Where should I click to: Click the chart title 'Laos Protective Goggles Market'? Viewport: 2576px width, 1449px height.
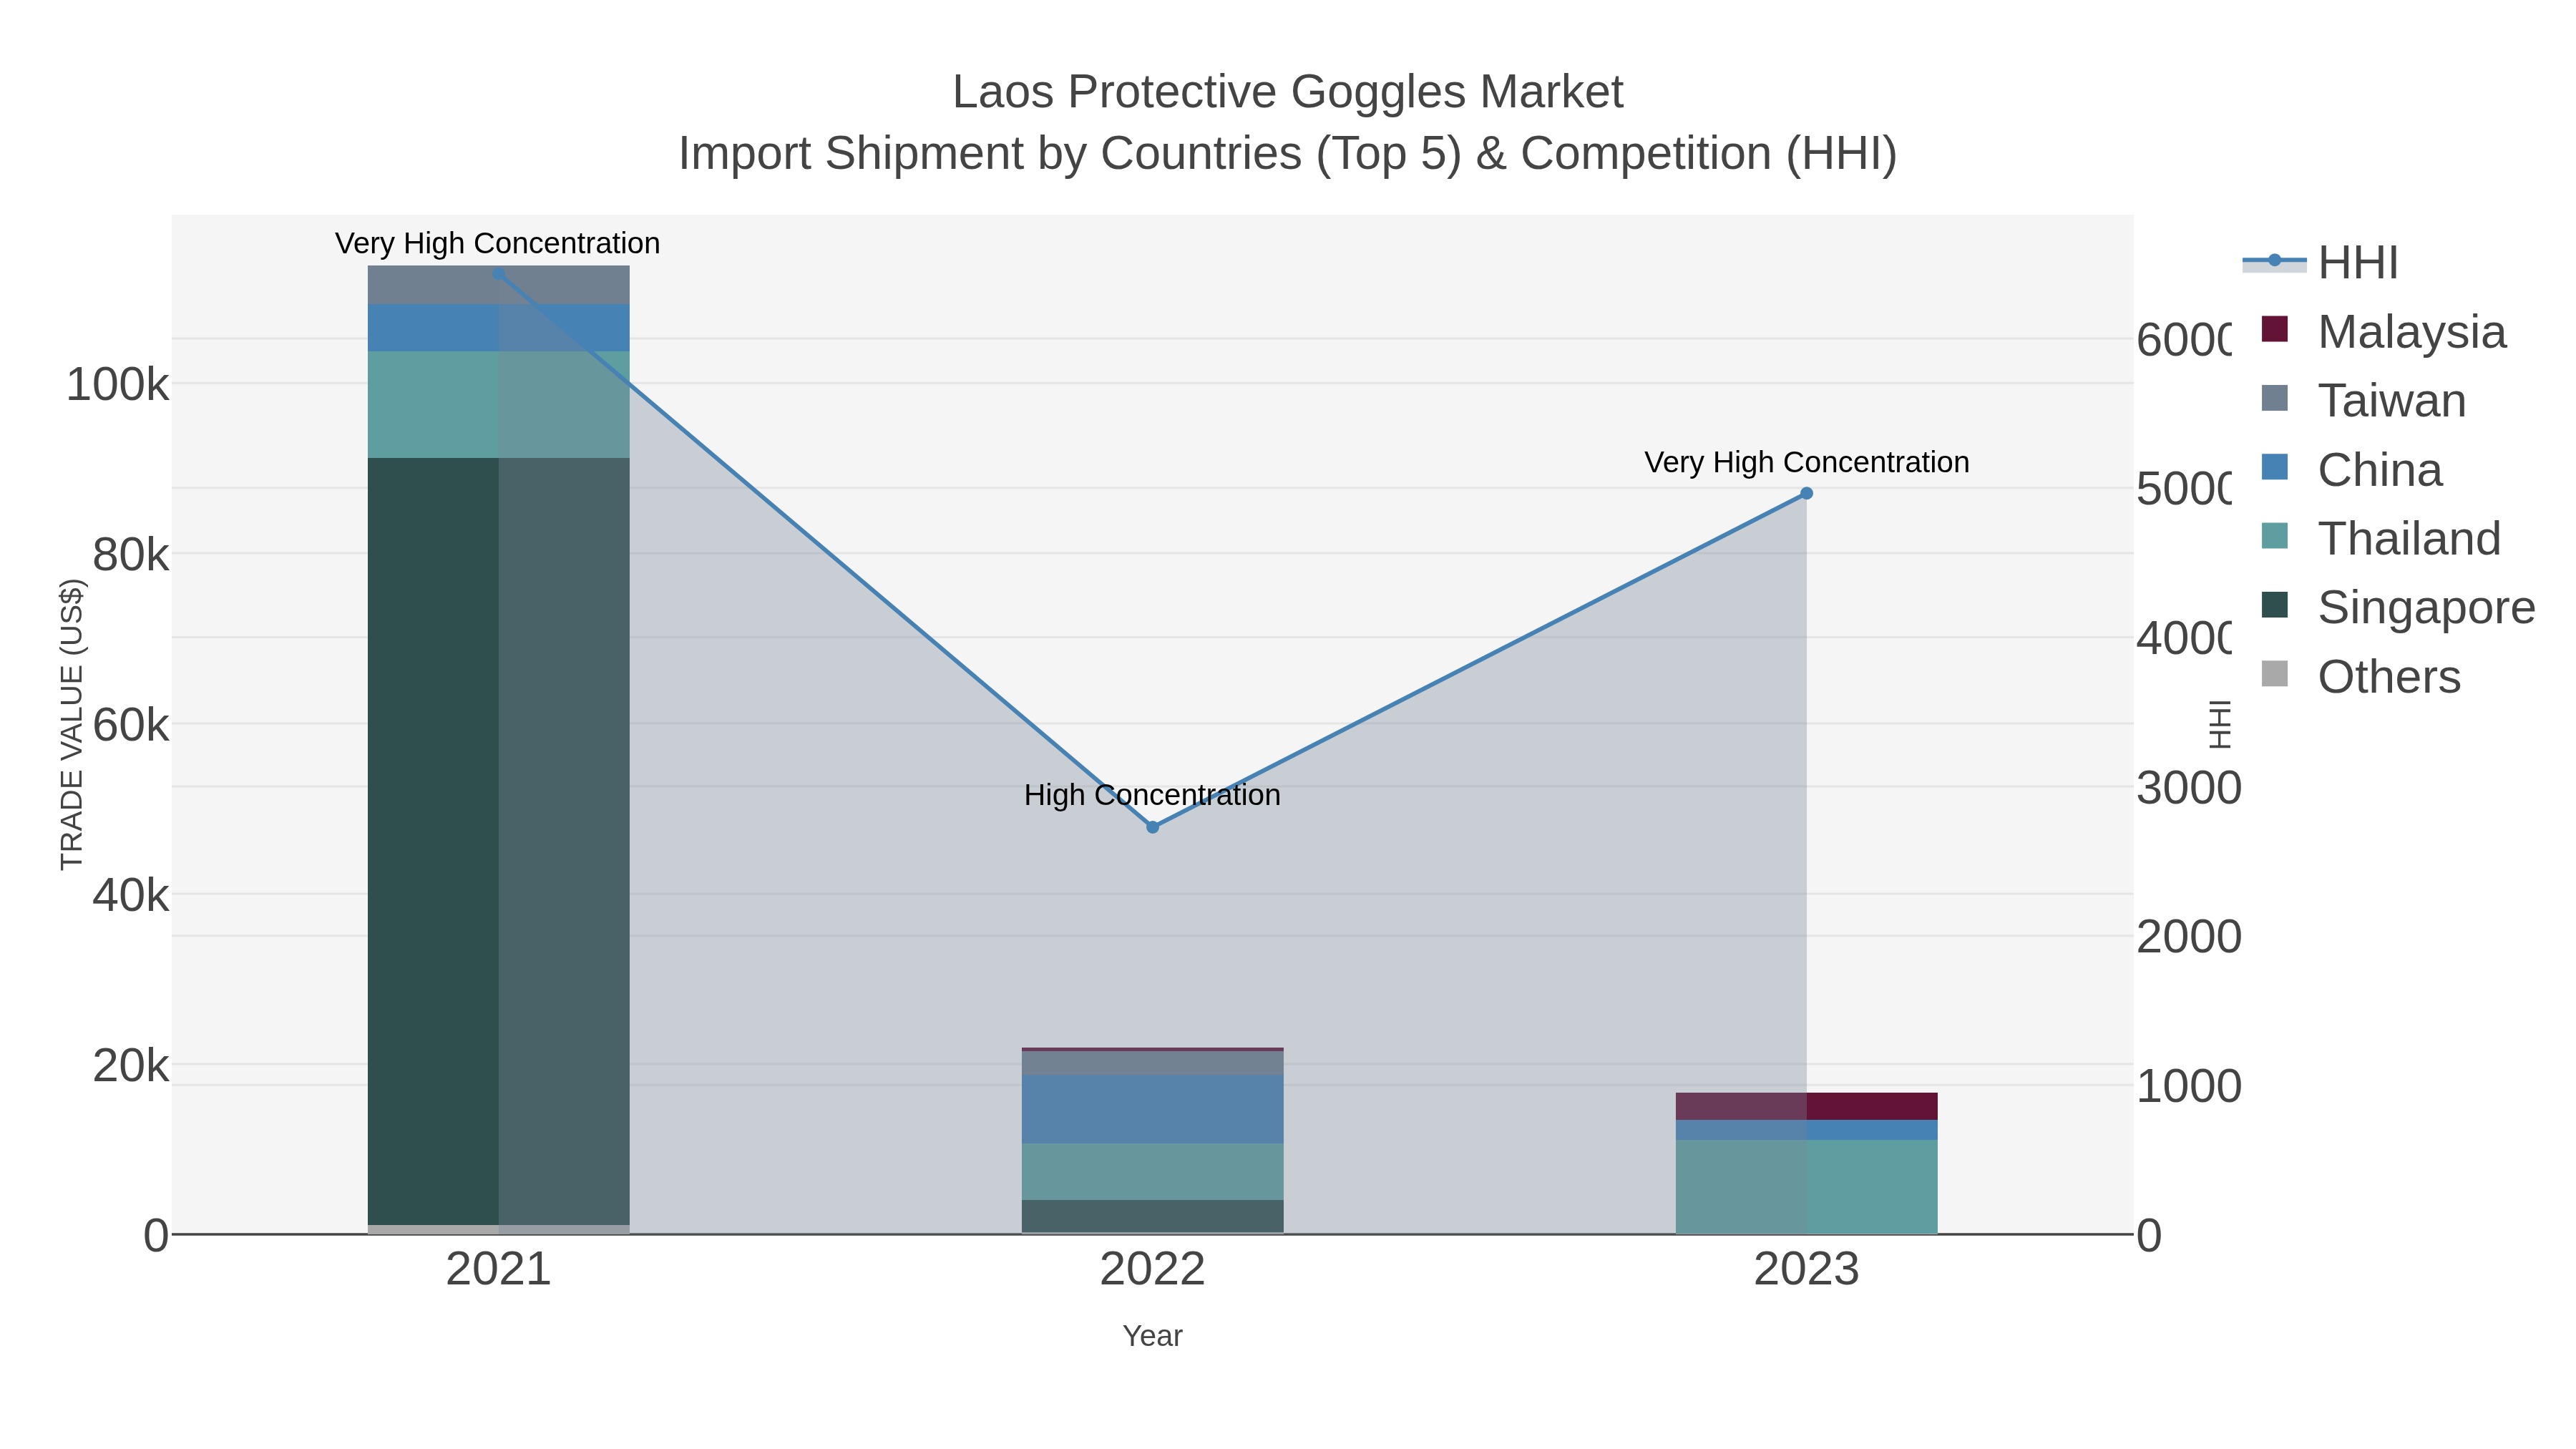[x=1287, y=92]
